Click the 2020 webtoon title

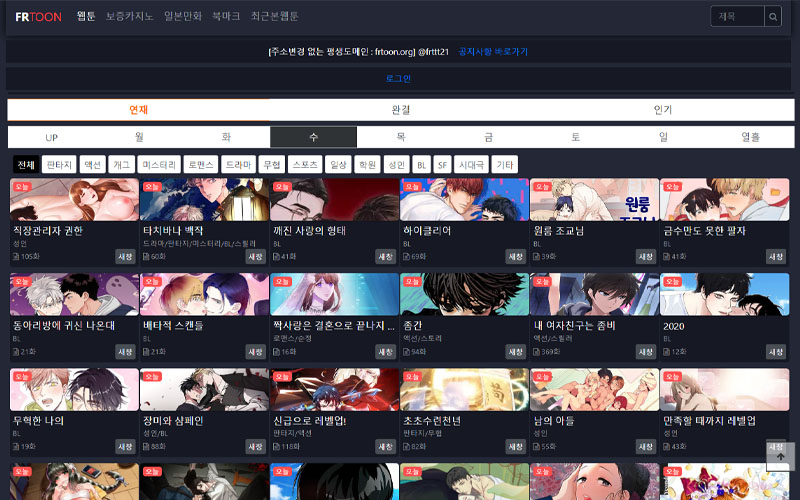coord(674,326)
